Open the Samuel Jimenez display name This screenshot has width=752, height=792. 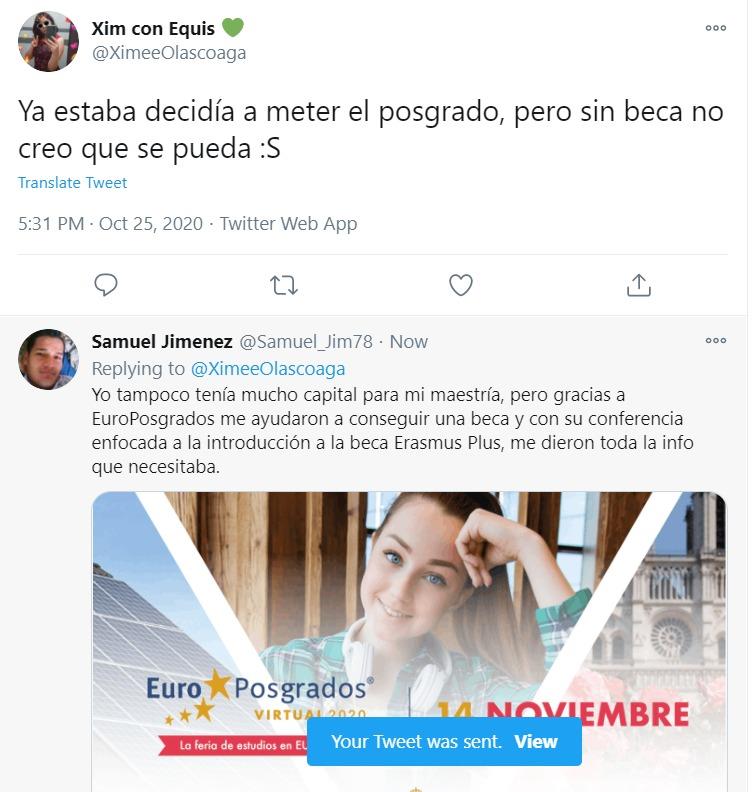[x=162, y=342]
